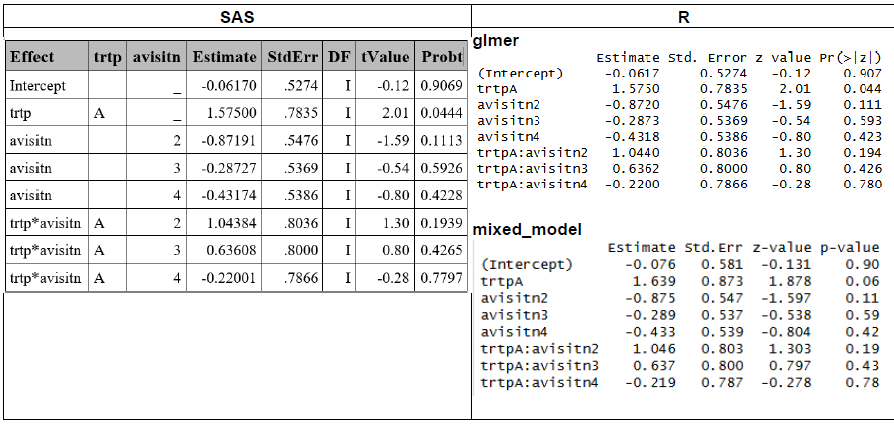Click the DF column header
The image size is (894, 425).
(x=338, y=56)
